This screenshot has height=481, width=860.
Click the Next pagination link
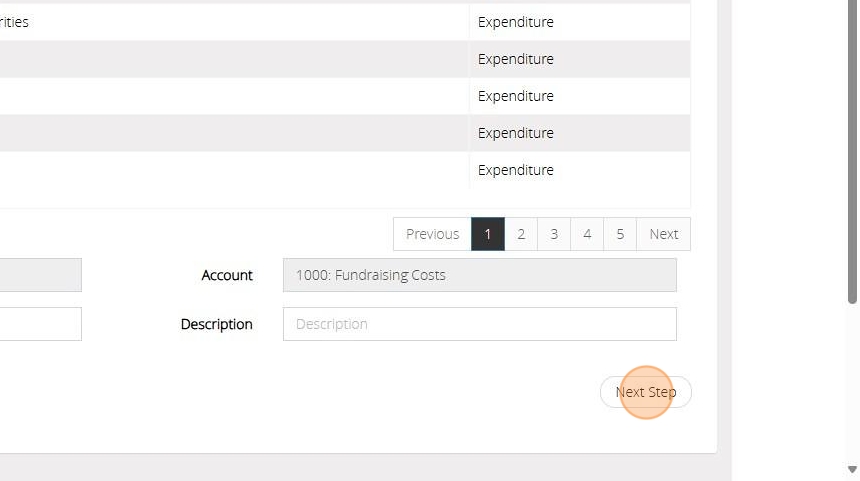[x=663, y=234]
